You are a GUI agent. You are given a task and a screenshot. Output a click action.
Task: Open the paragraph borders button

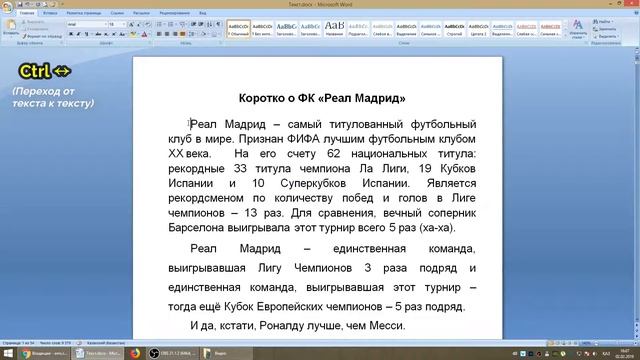tap(214, 34)
